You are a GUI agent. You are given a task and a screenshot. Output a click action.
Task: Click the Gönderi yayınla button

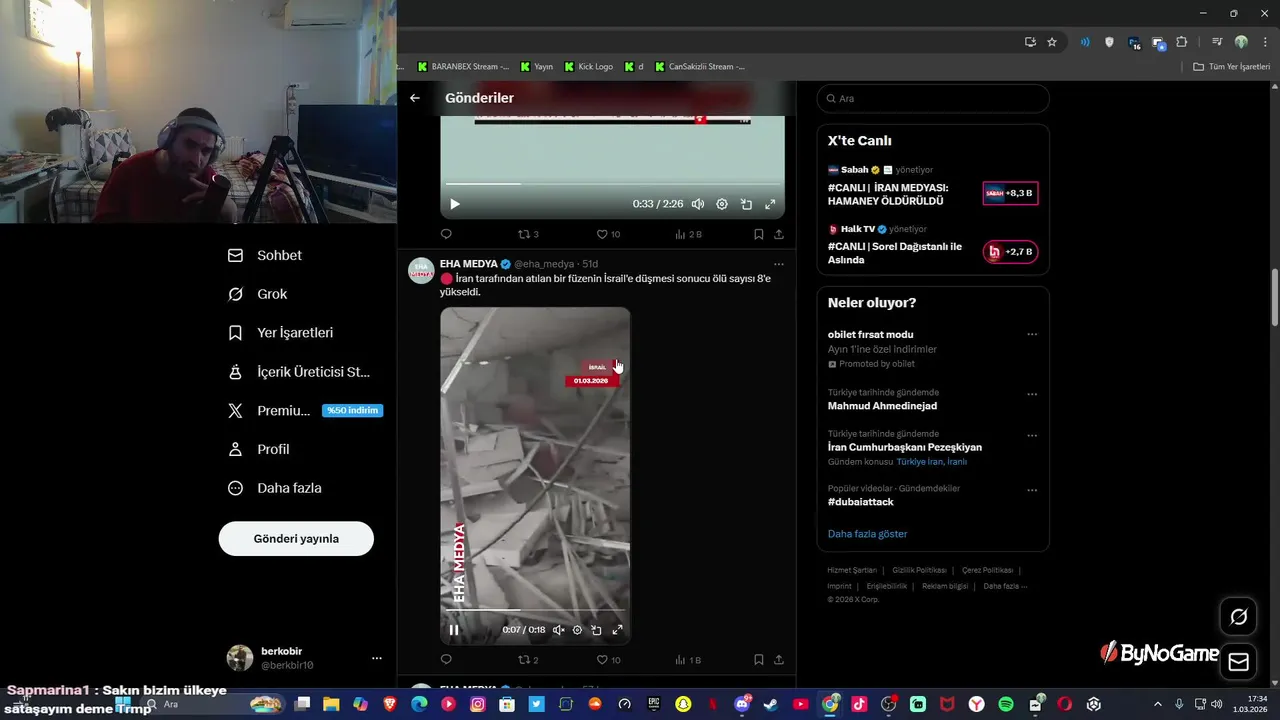click(x=296, y=538)
